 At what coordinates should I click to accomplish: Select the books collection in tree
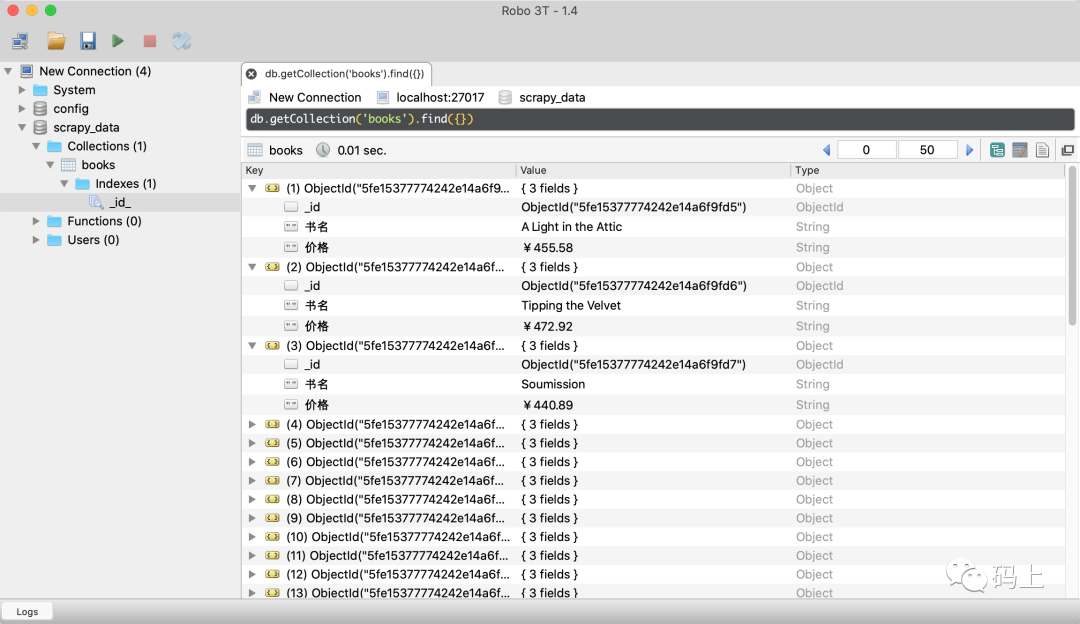(x=98, y=165)
